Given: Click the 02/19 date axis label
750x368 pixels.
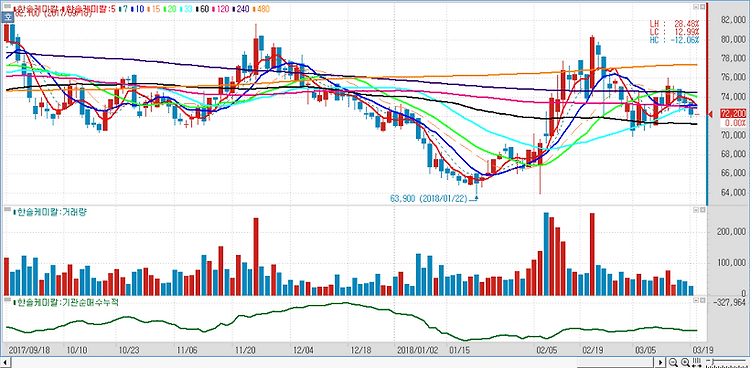Looking at the screenshot, I should pyautogui.click(x=593, y=350).
